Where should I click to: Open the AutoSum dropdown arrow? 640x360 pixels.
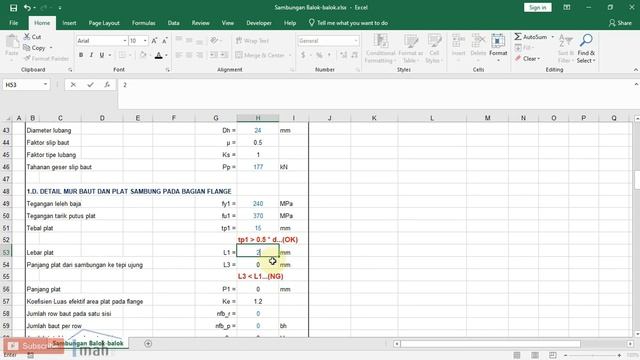pyautogui.click(x=553, y=37)
